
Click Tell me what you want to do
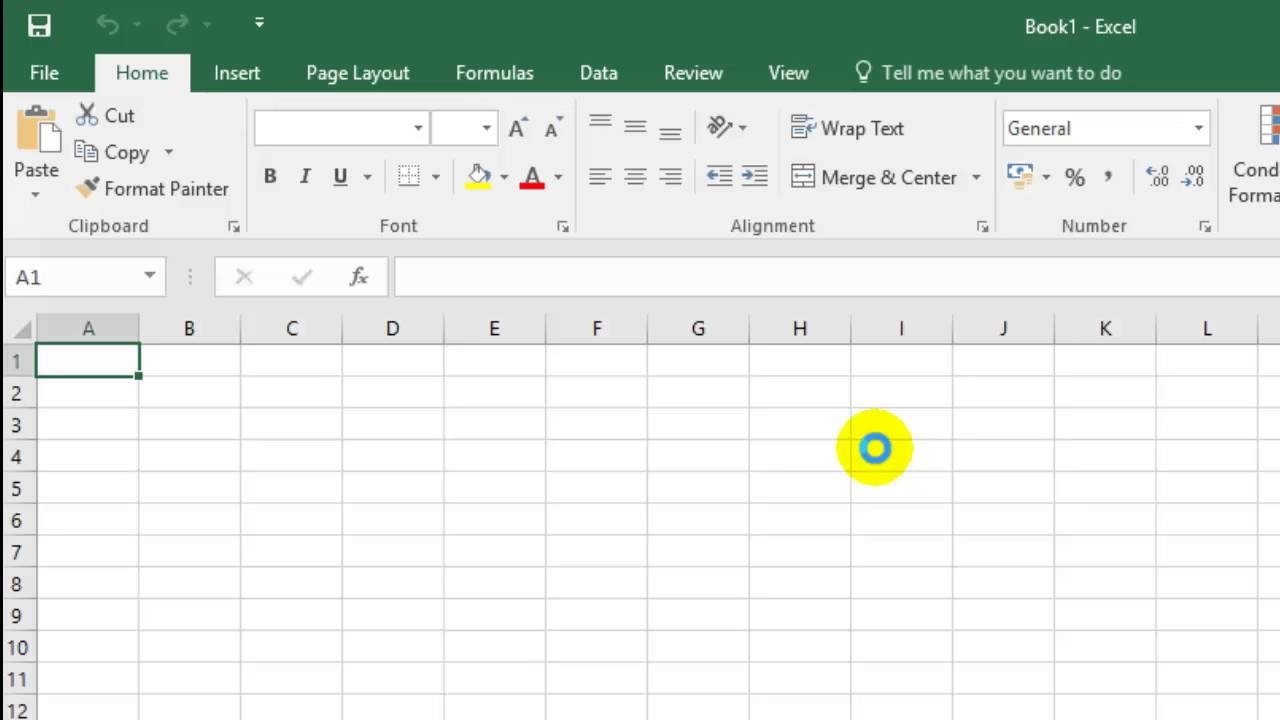pos(1000,72)
